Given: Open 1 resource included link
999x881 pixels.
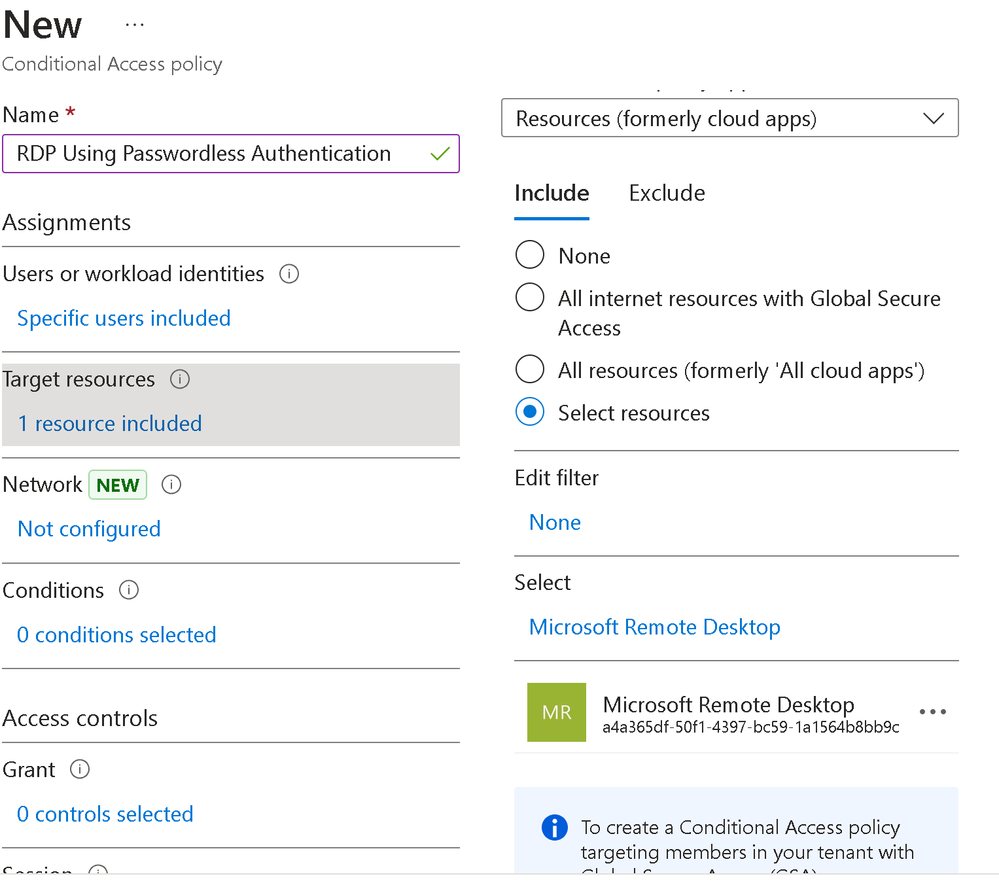Looking at the screenshot, I should (110, 424).
